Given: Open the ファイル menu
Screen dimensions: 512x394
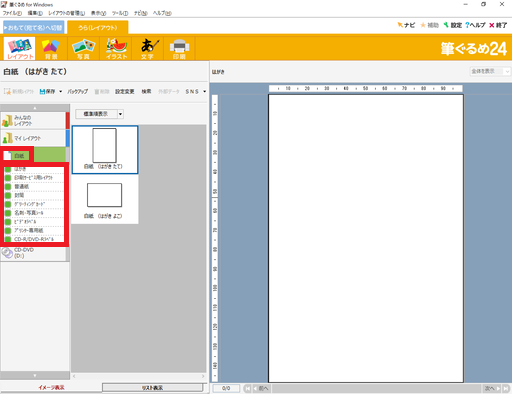Looking at the screenshot, I should tap(12, 13).
